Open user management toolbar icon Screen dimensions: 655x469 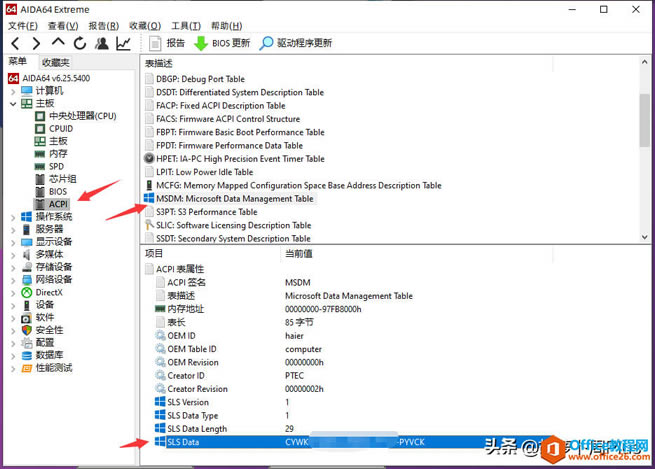[x=102, y=43]
